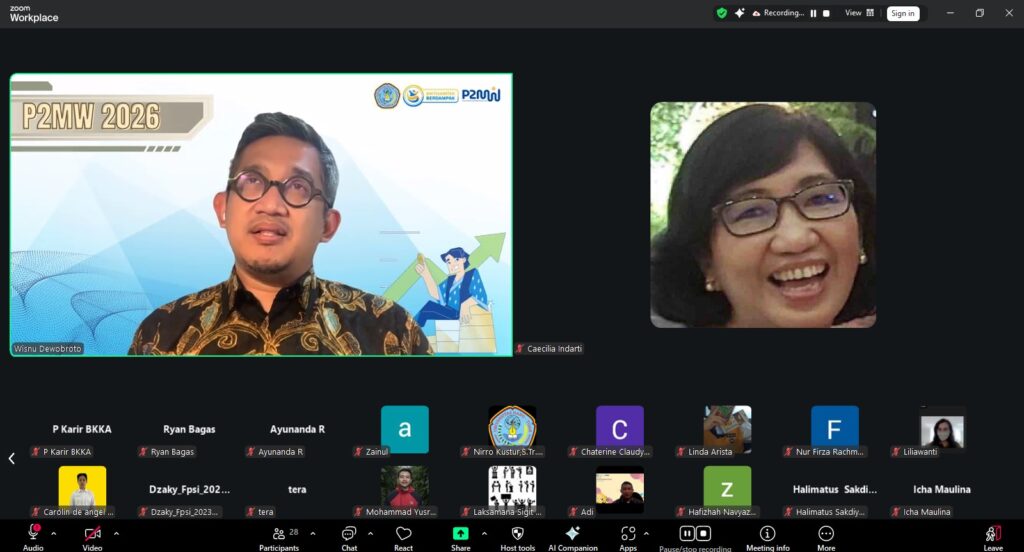
Task: Expand share options arrow beside Share
Action: click(483, 533)
